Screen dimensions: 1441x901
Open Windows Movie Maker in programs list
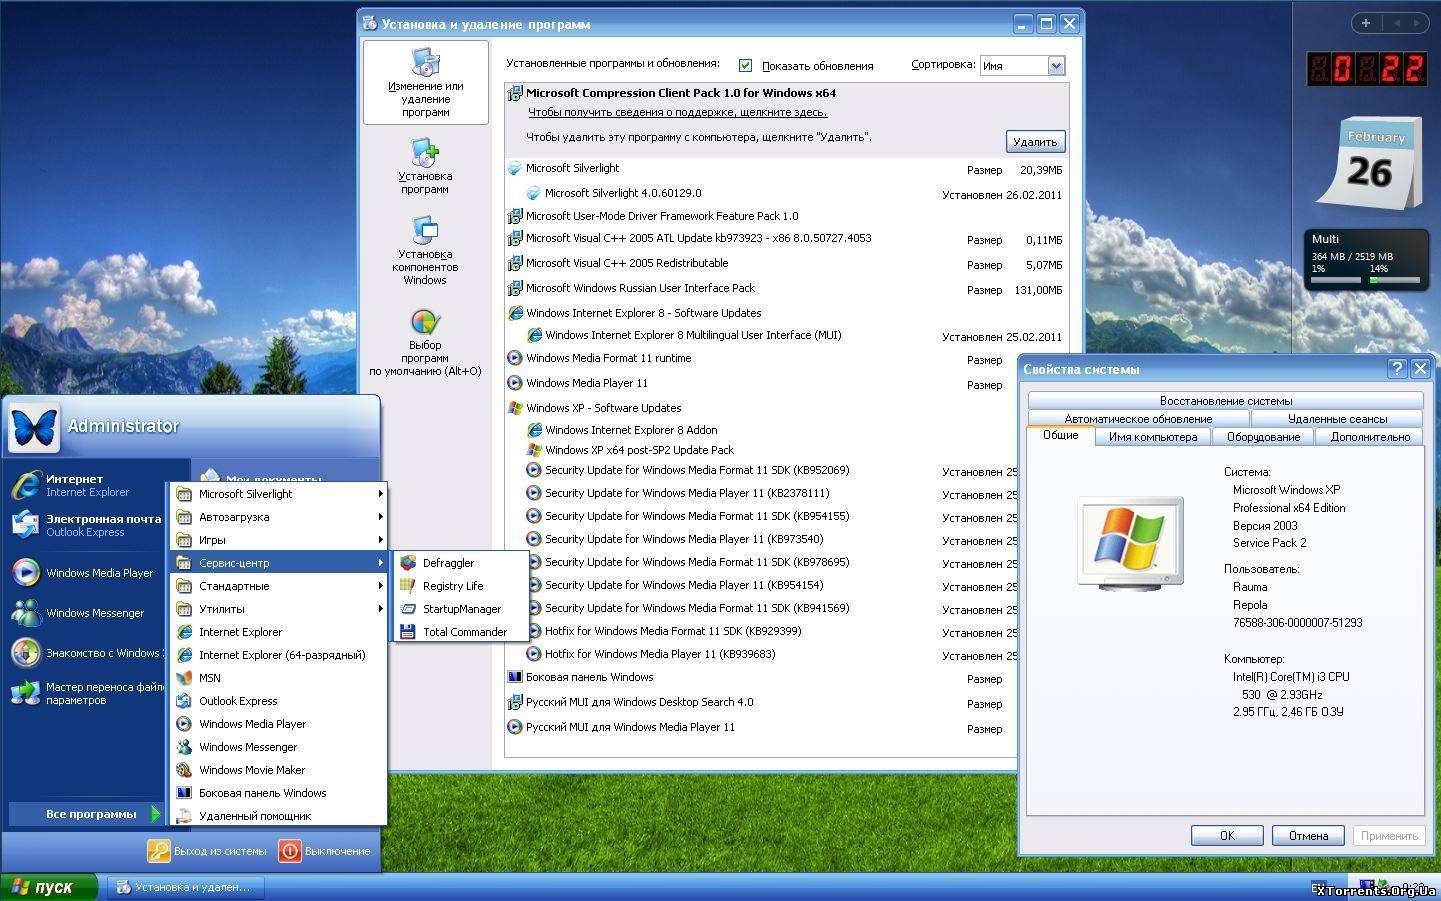[279, 770]
